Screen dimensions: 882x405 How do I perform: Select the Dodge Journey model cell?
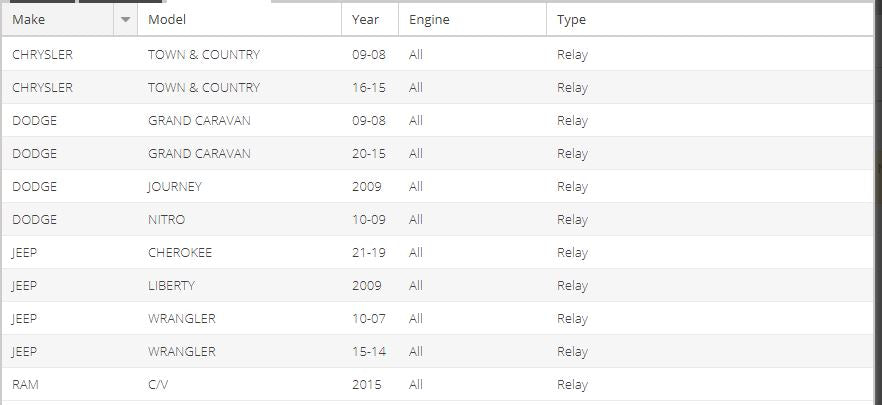175,187
